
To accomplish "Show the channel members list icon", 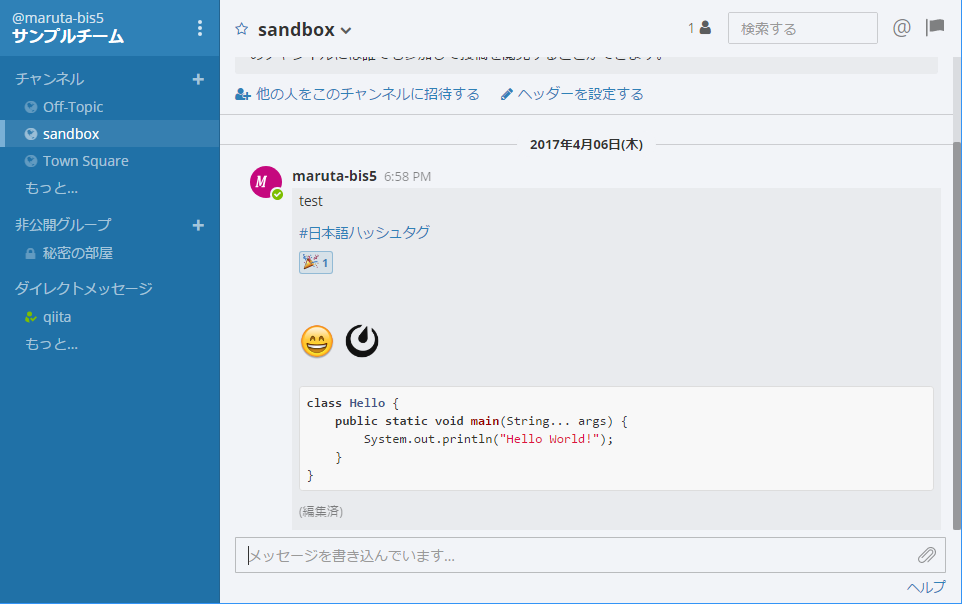I will [699, 28].
